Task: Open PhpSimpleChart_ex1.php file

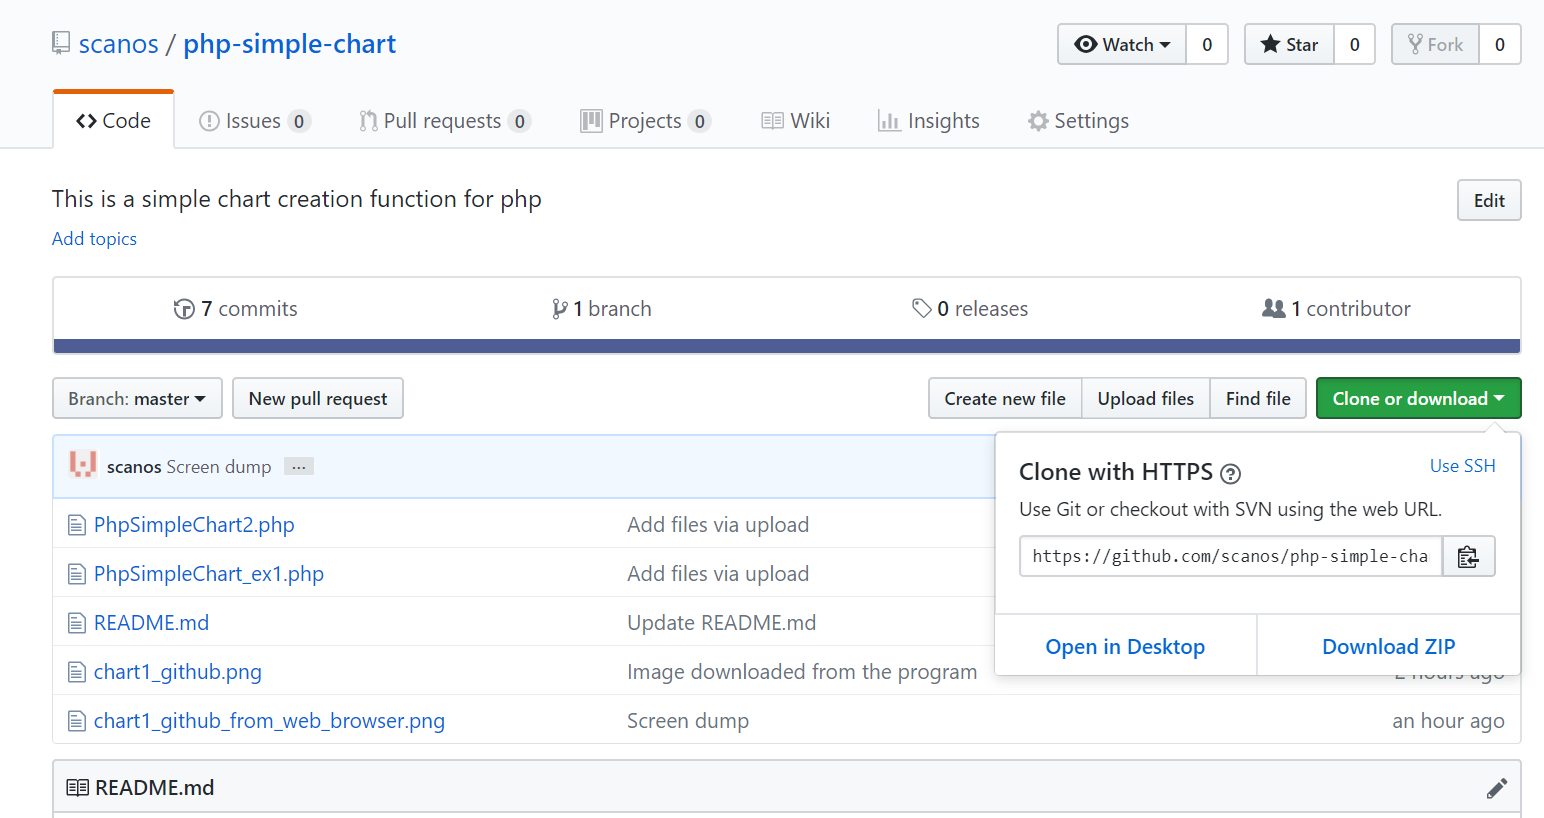Action: [x=209, y=574]
